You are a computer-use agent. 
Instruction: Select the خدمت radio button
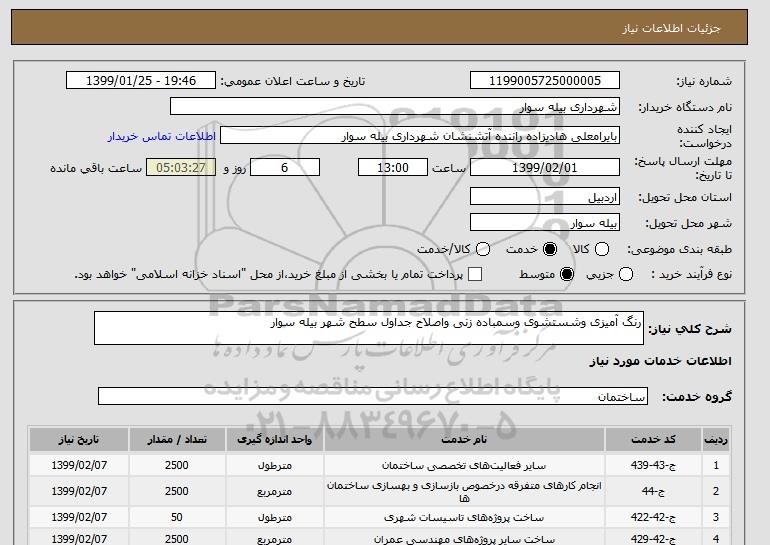click(550, 249)
